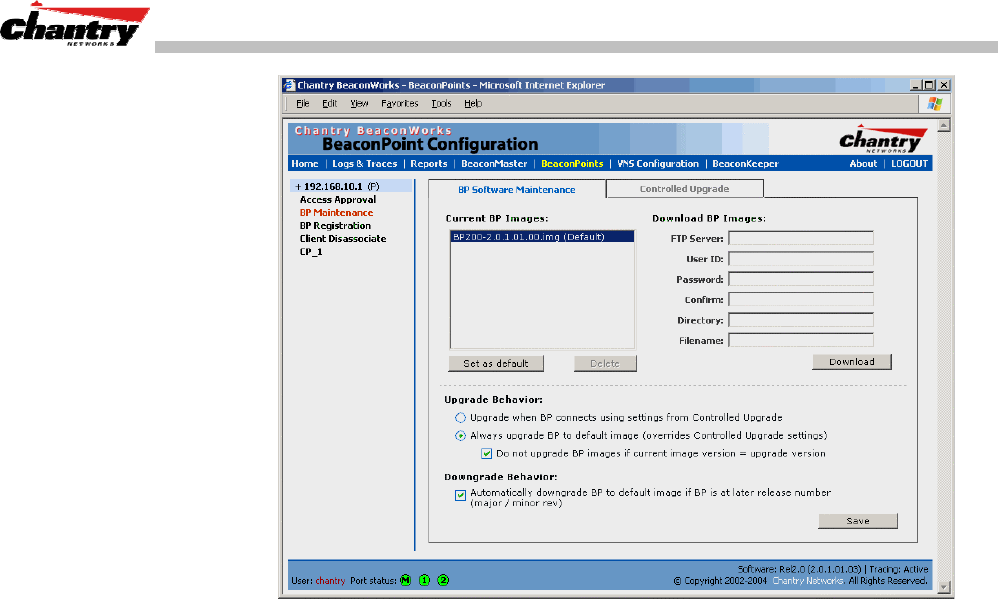
Task: Click the green M port status indicator
Action: (405, 580)
